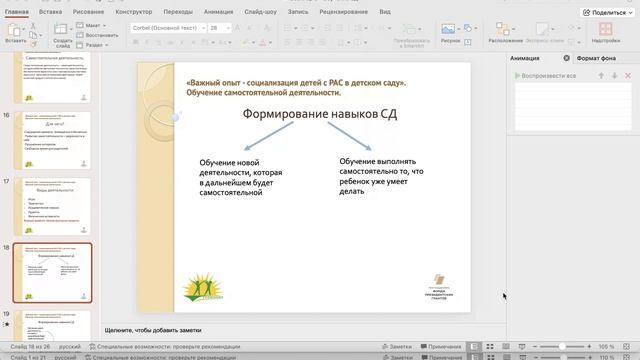Click the 105 % zoom level

606,347
